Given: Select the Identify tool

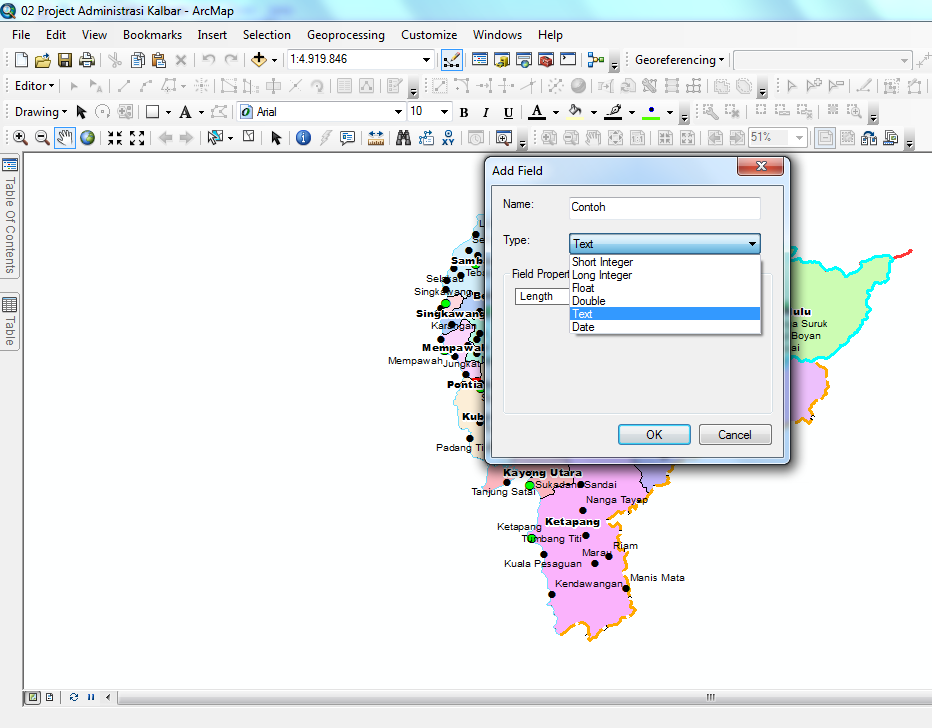Looking at the screenshot, I should 303,138.
